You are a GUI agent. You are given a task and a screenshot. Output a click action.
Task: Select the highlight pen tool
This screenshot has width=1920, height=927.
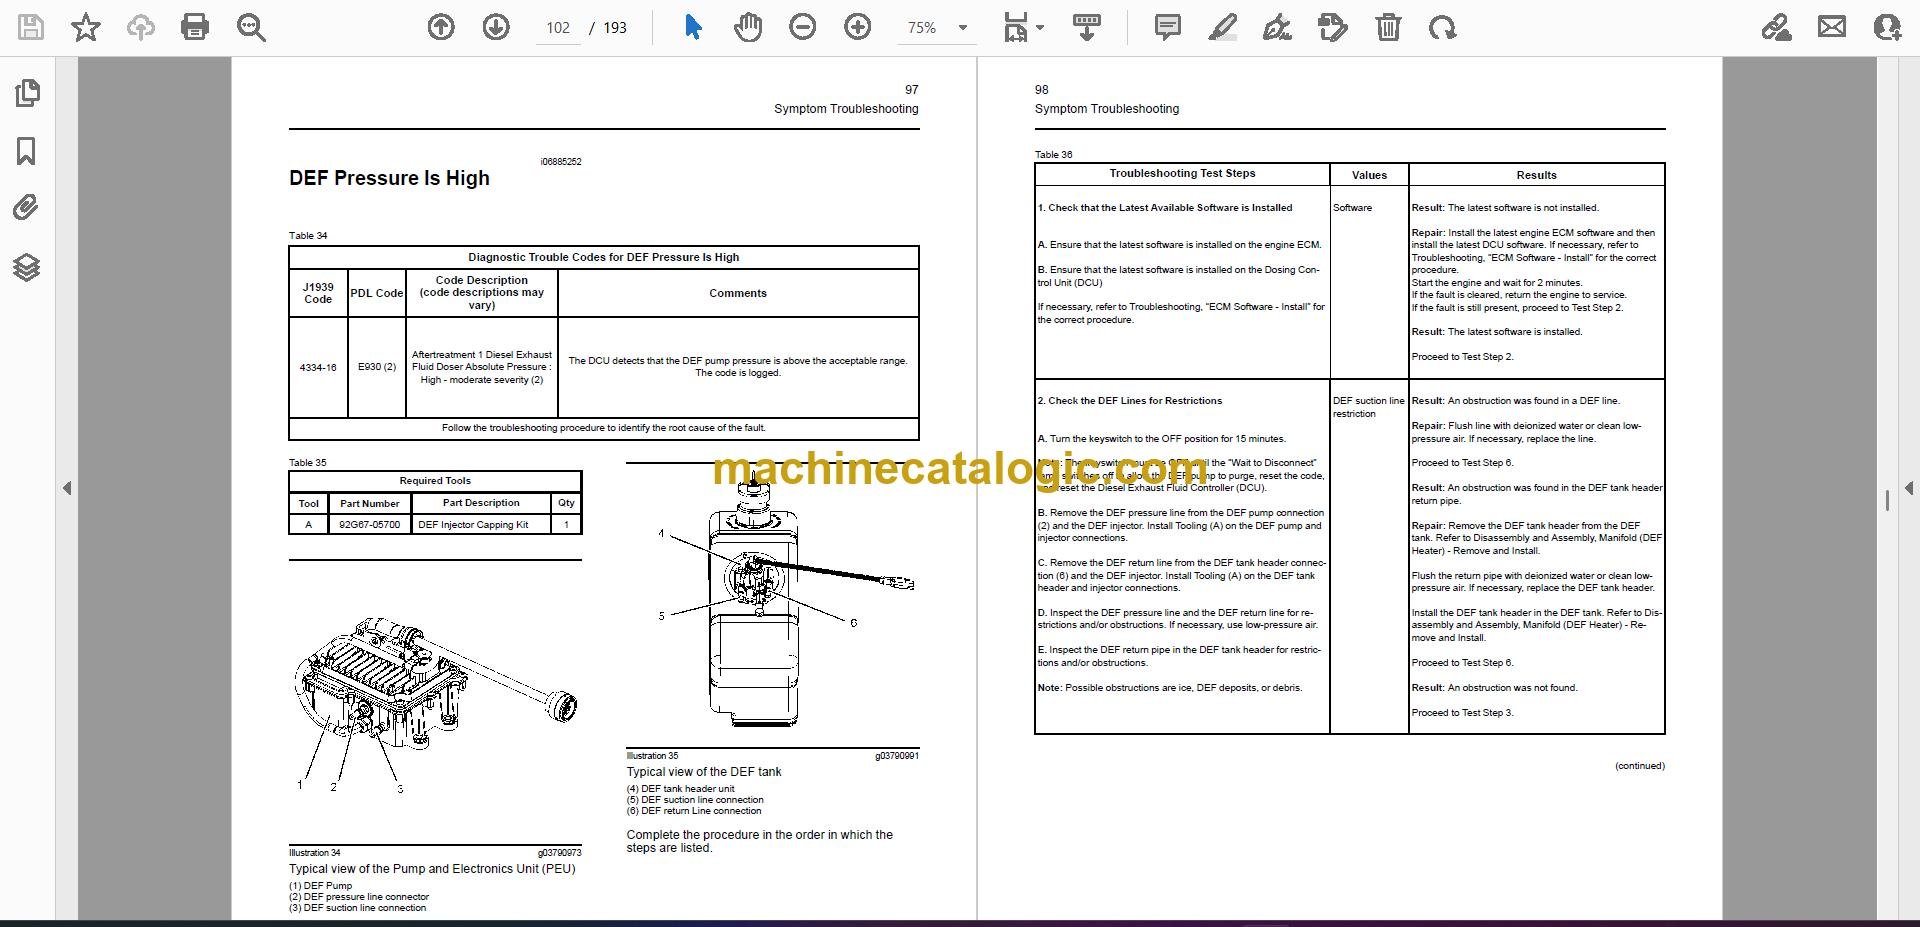point(1222,27)
